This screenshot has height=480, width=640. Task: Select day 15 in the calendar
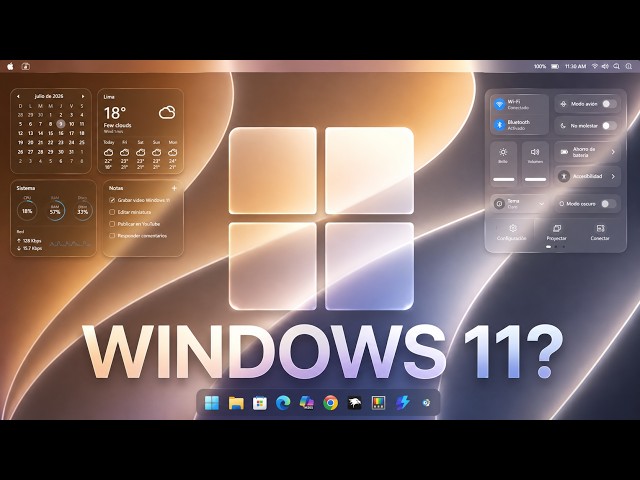pyautogui.click(x=51, y=133)
